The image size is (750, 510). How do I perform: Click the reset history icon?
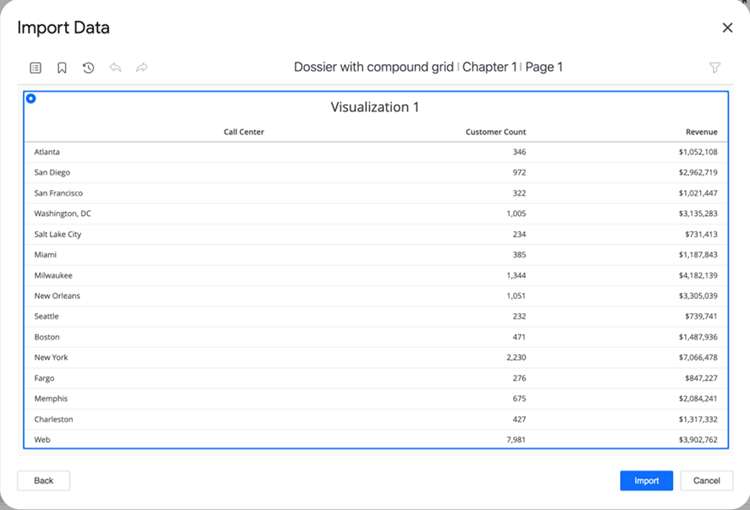(88, 68)
